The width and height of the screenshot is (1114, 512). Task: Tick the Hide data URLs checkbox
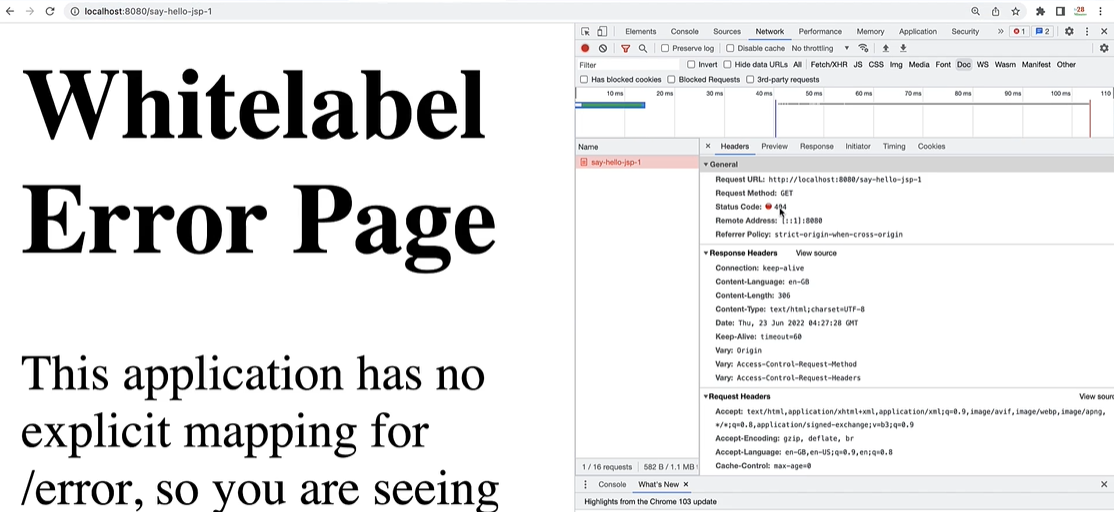pyautogui.click(x=727, y=65)
